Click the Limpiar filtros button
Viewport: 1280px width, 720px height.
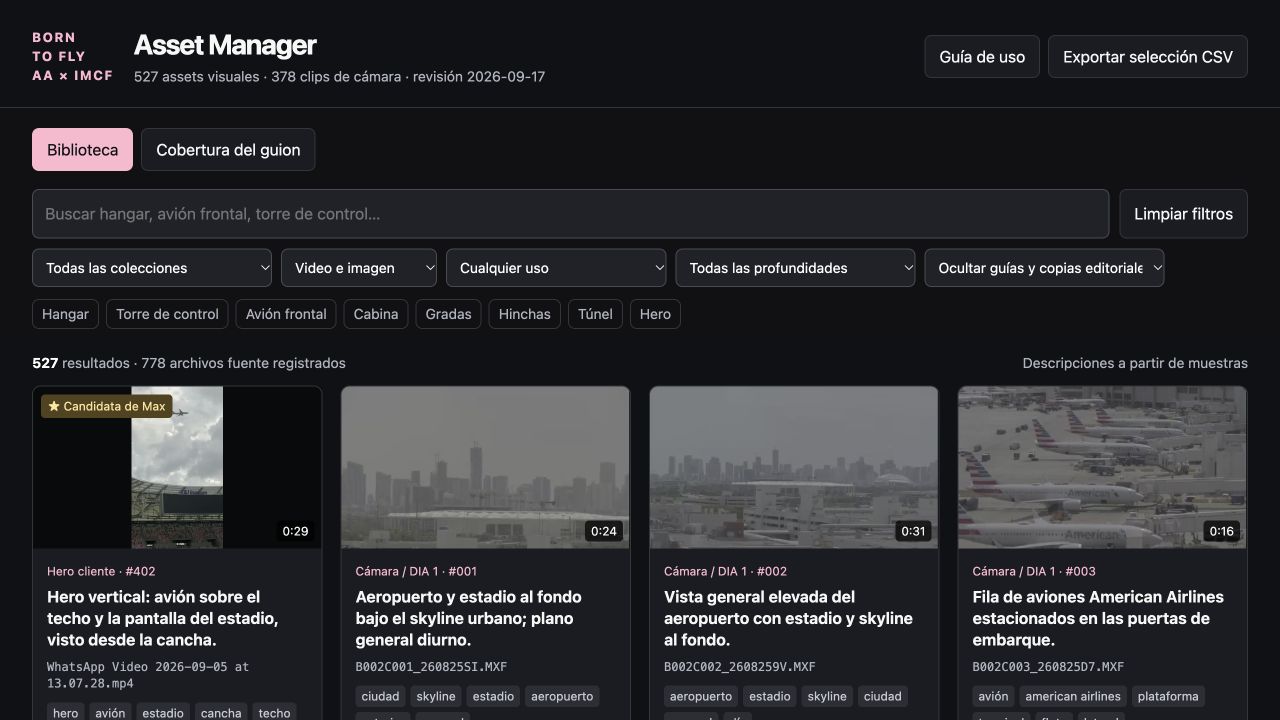pos(1183,214)
